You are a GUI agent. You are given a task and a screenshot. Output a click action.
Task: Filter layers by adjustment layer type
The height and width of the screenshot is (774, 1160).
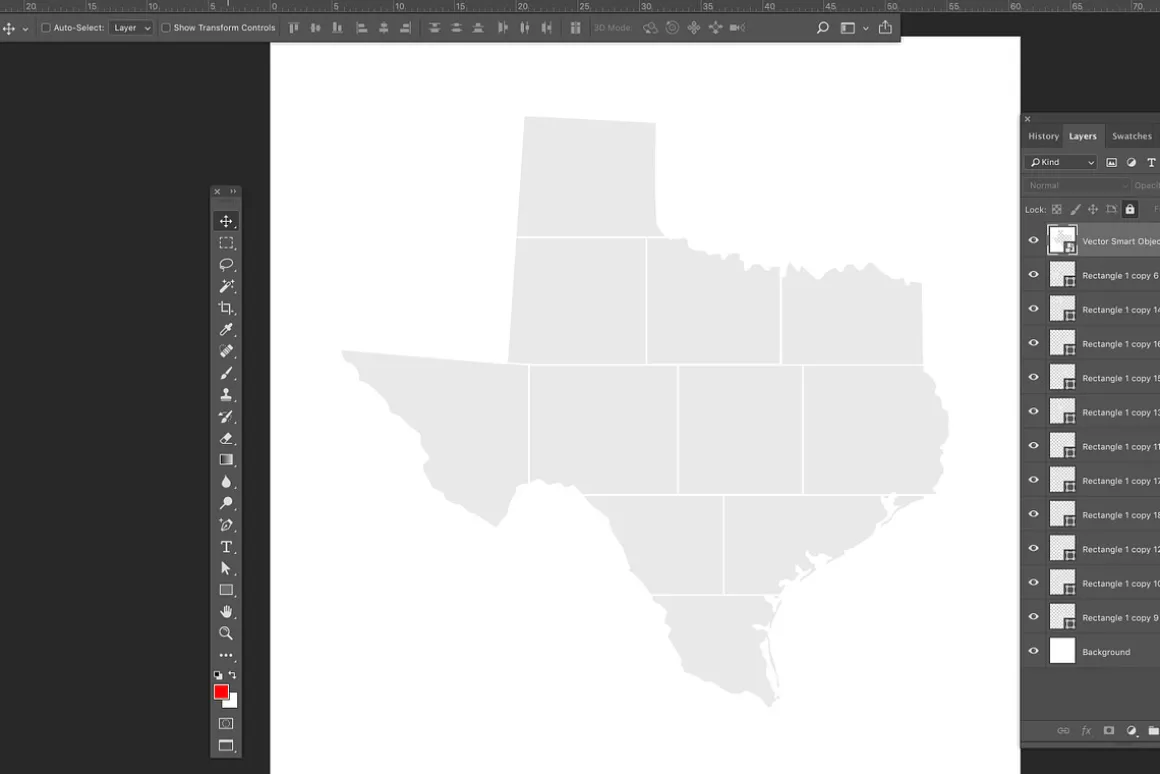click(1131, 162)
